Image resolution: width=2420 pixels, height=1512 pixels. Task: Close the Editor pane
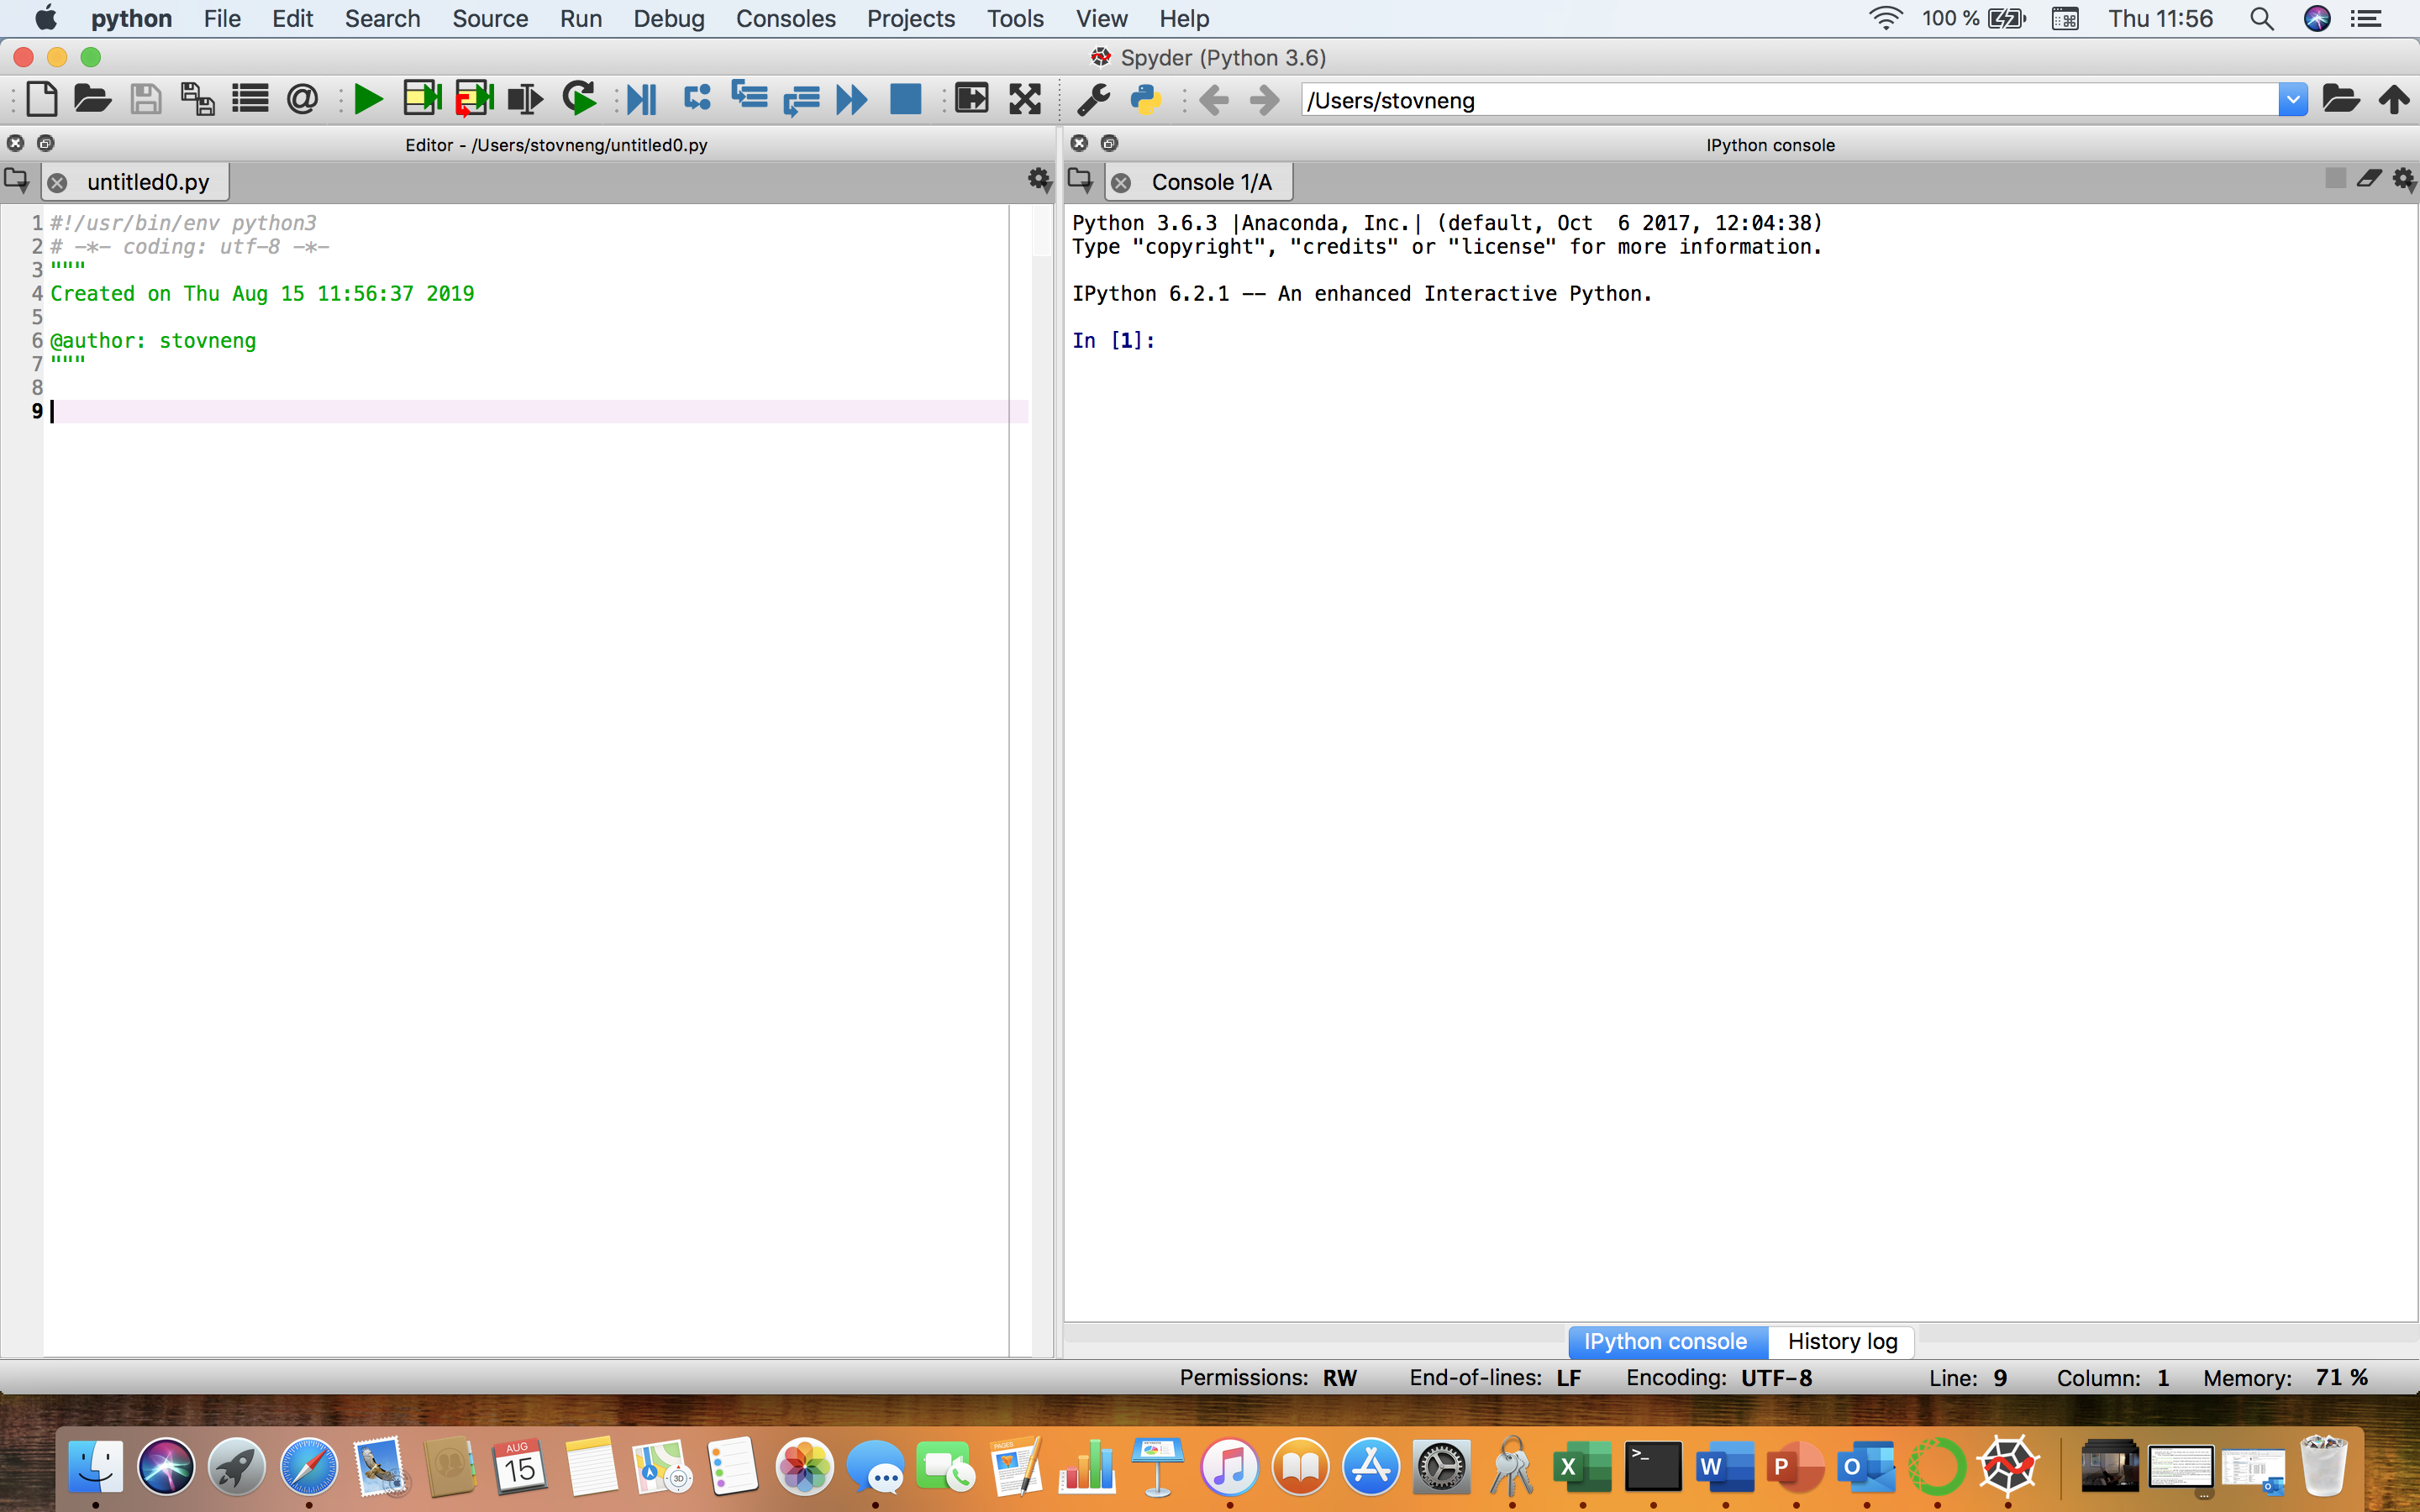tap(16, 143)
